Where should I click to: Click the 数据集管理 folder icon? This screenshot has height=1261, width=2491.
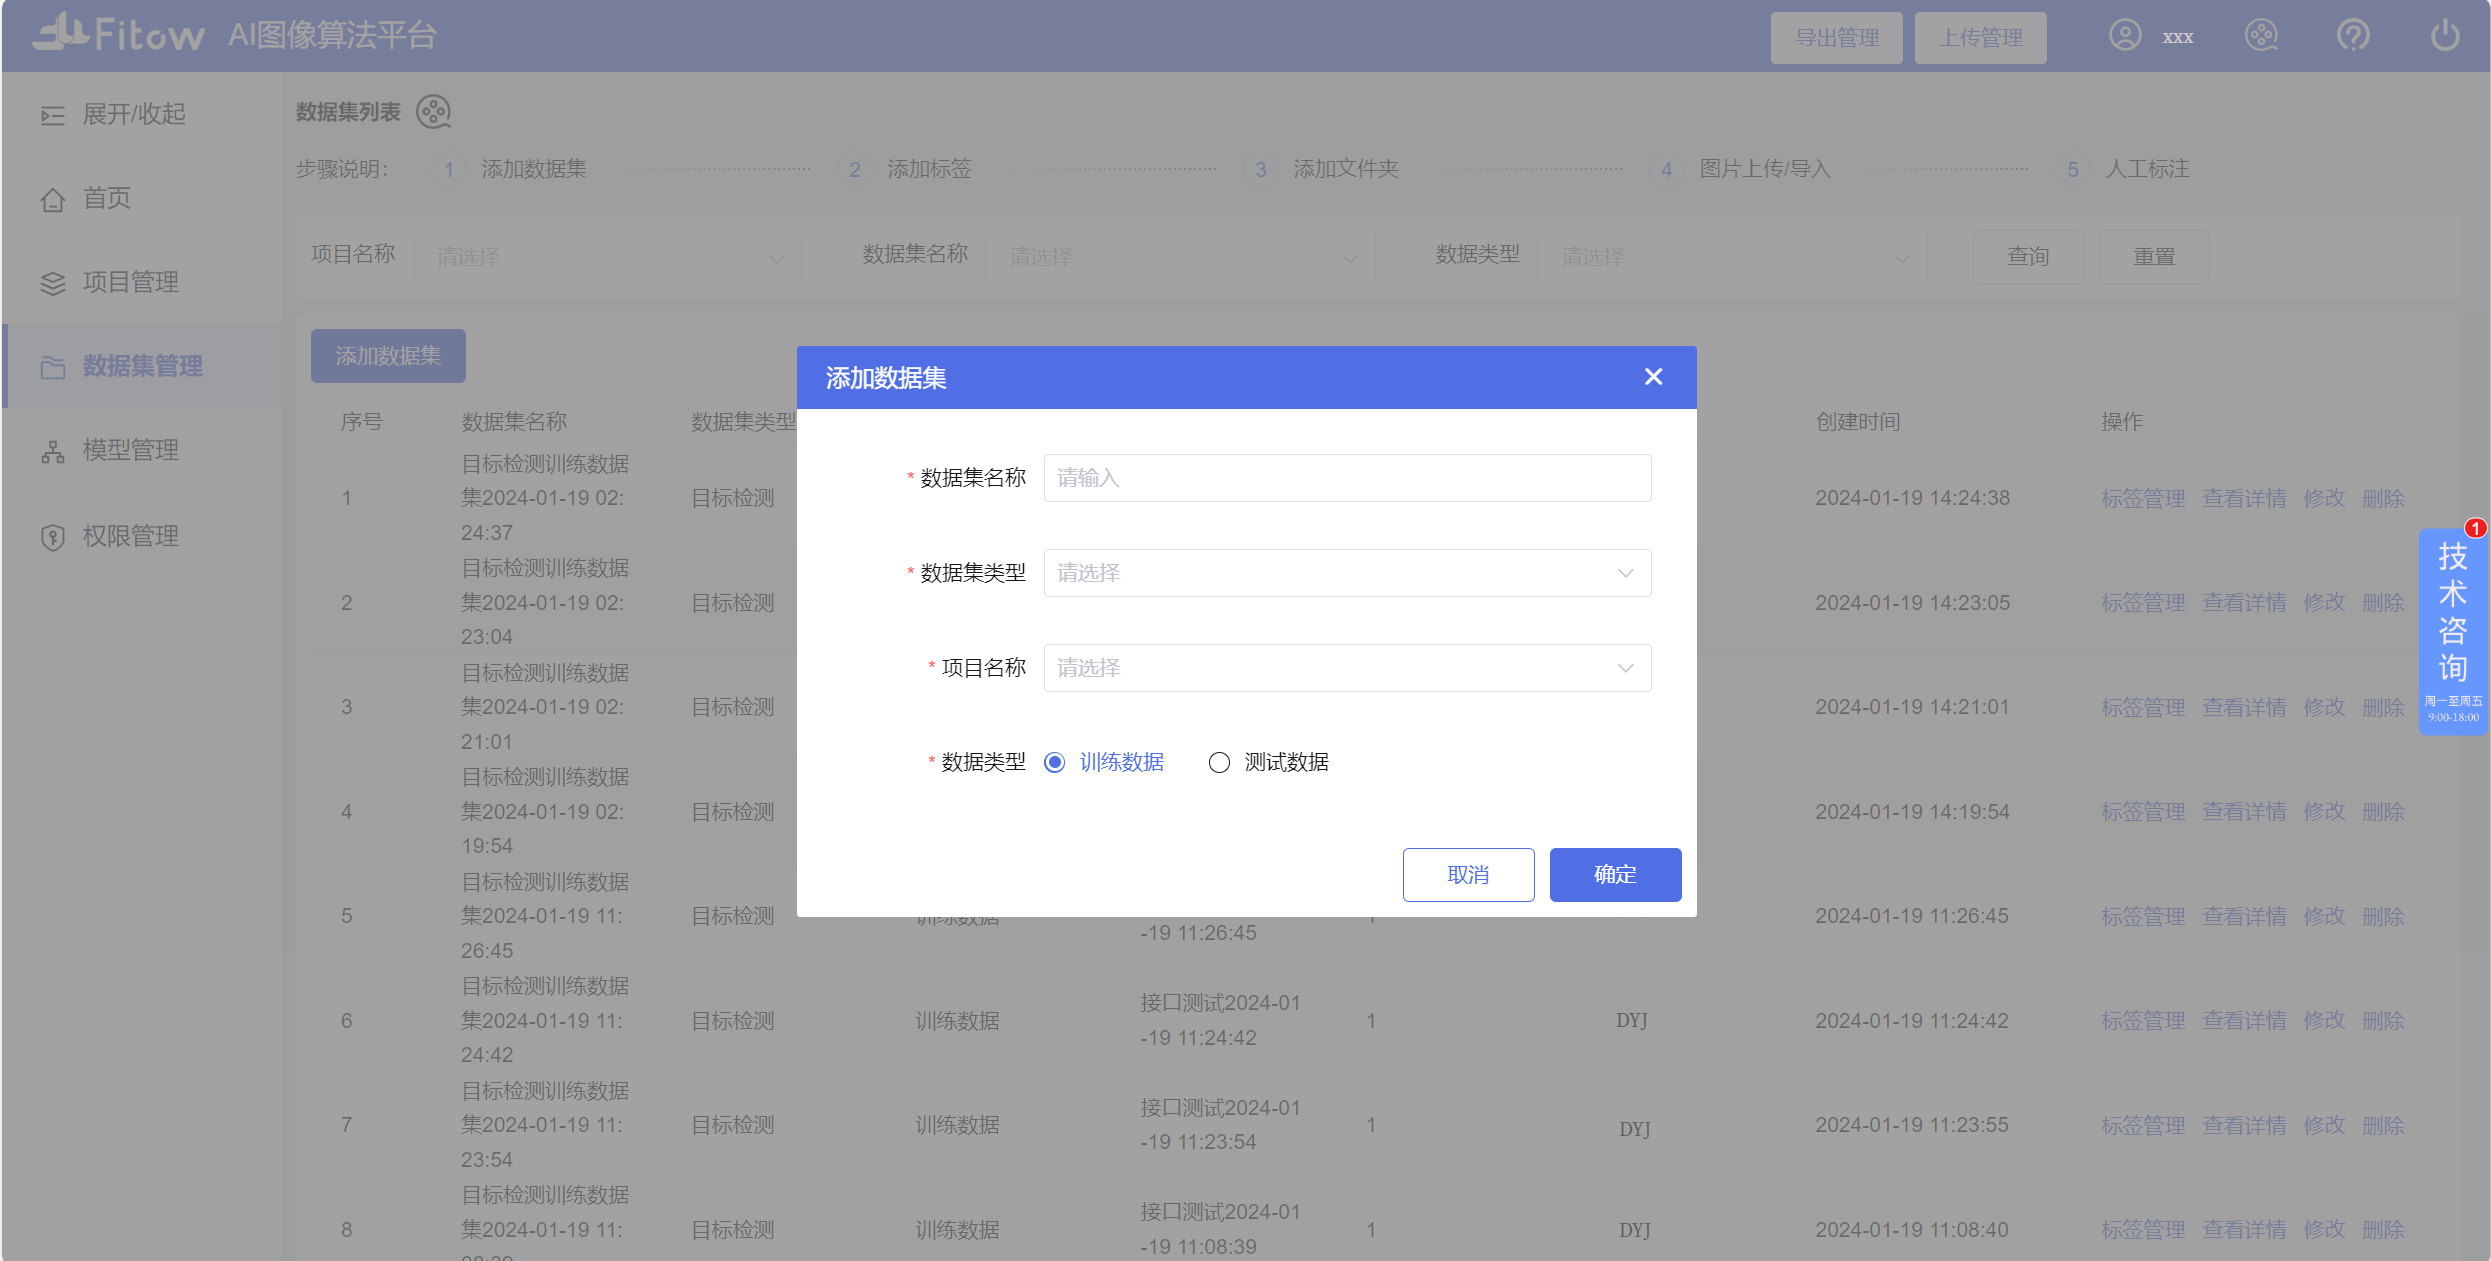[52, 368]
